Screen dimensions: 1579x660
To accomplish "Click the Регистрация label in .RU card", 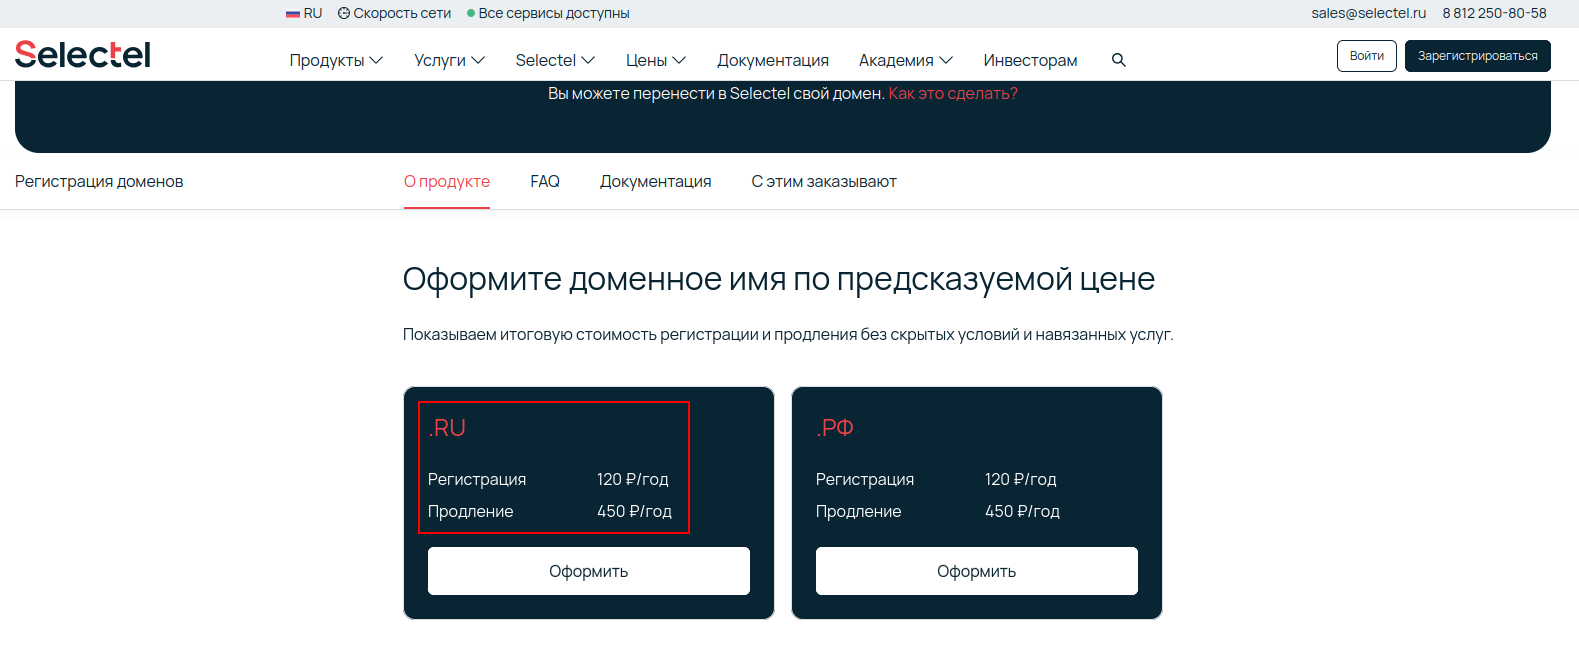I will pos(477,479).
